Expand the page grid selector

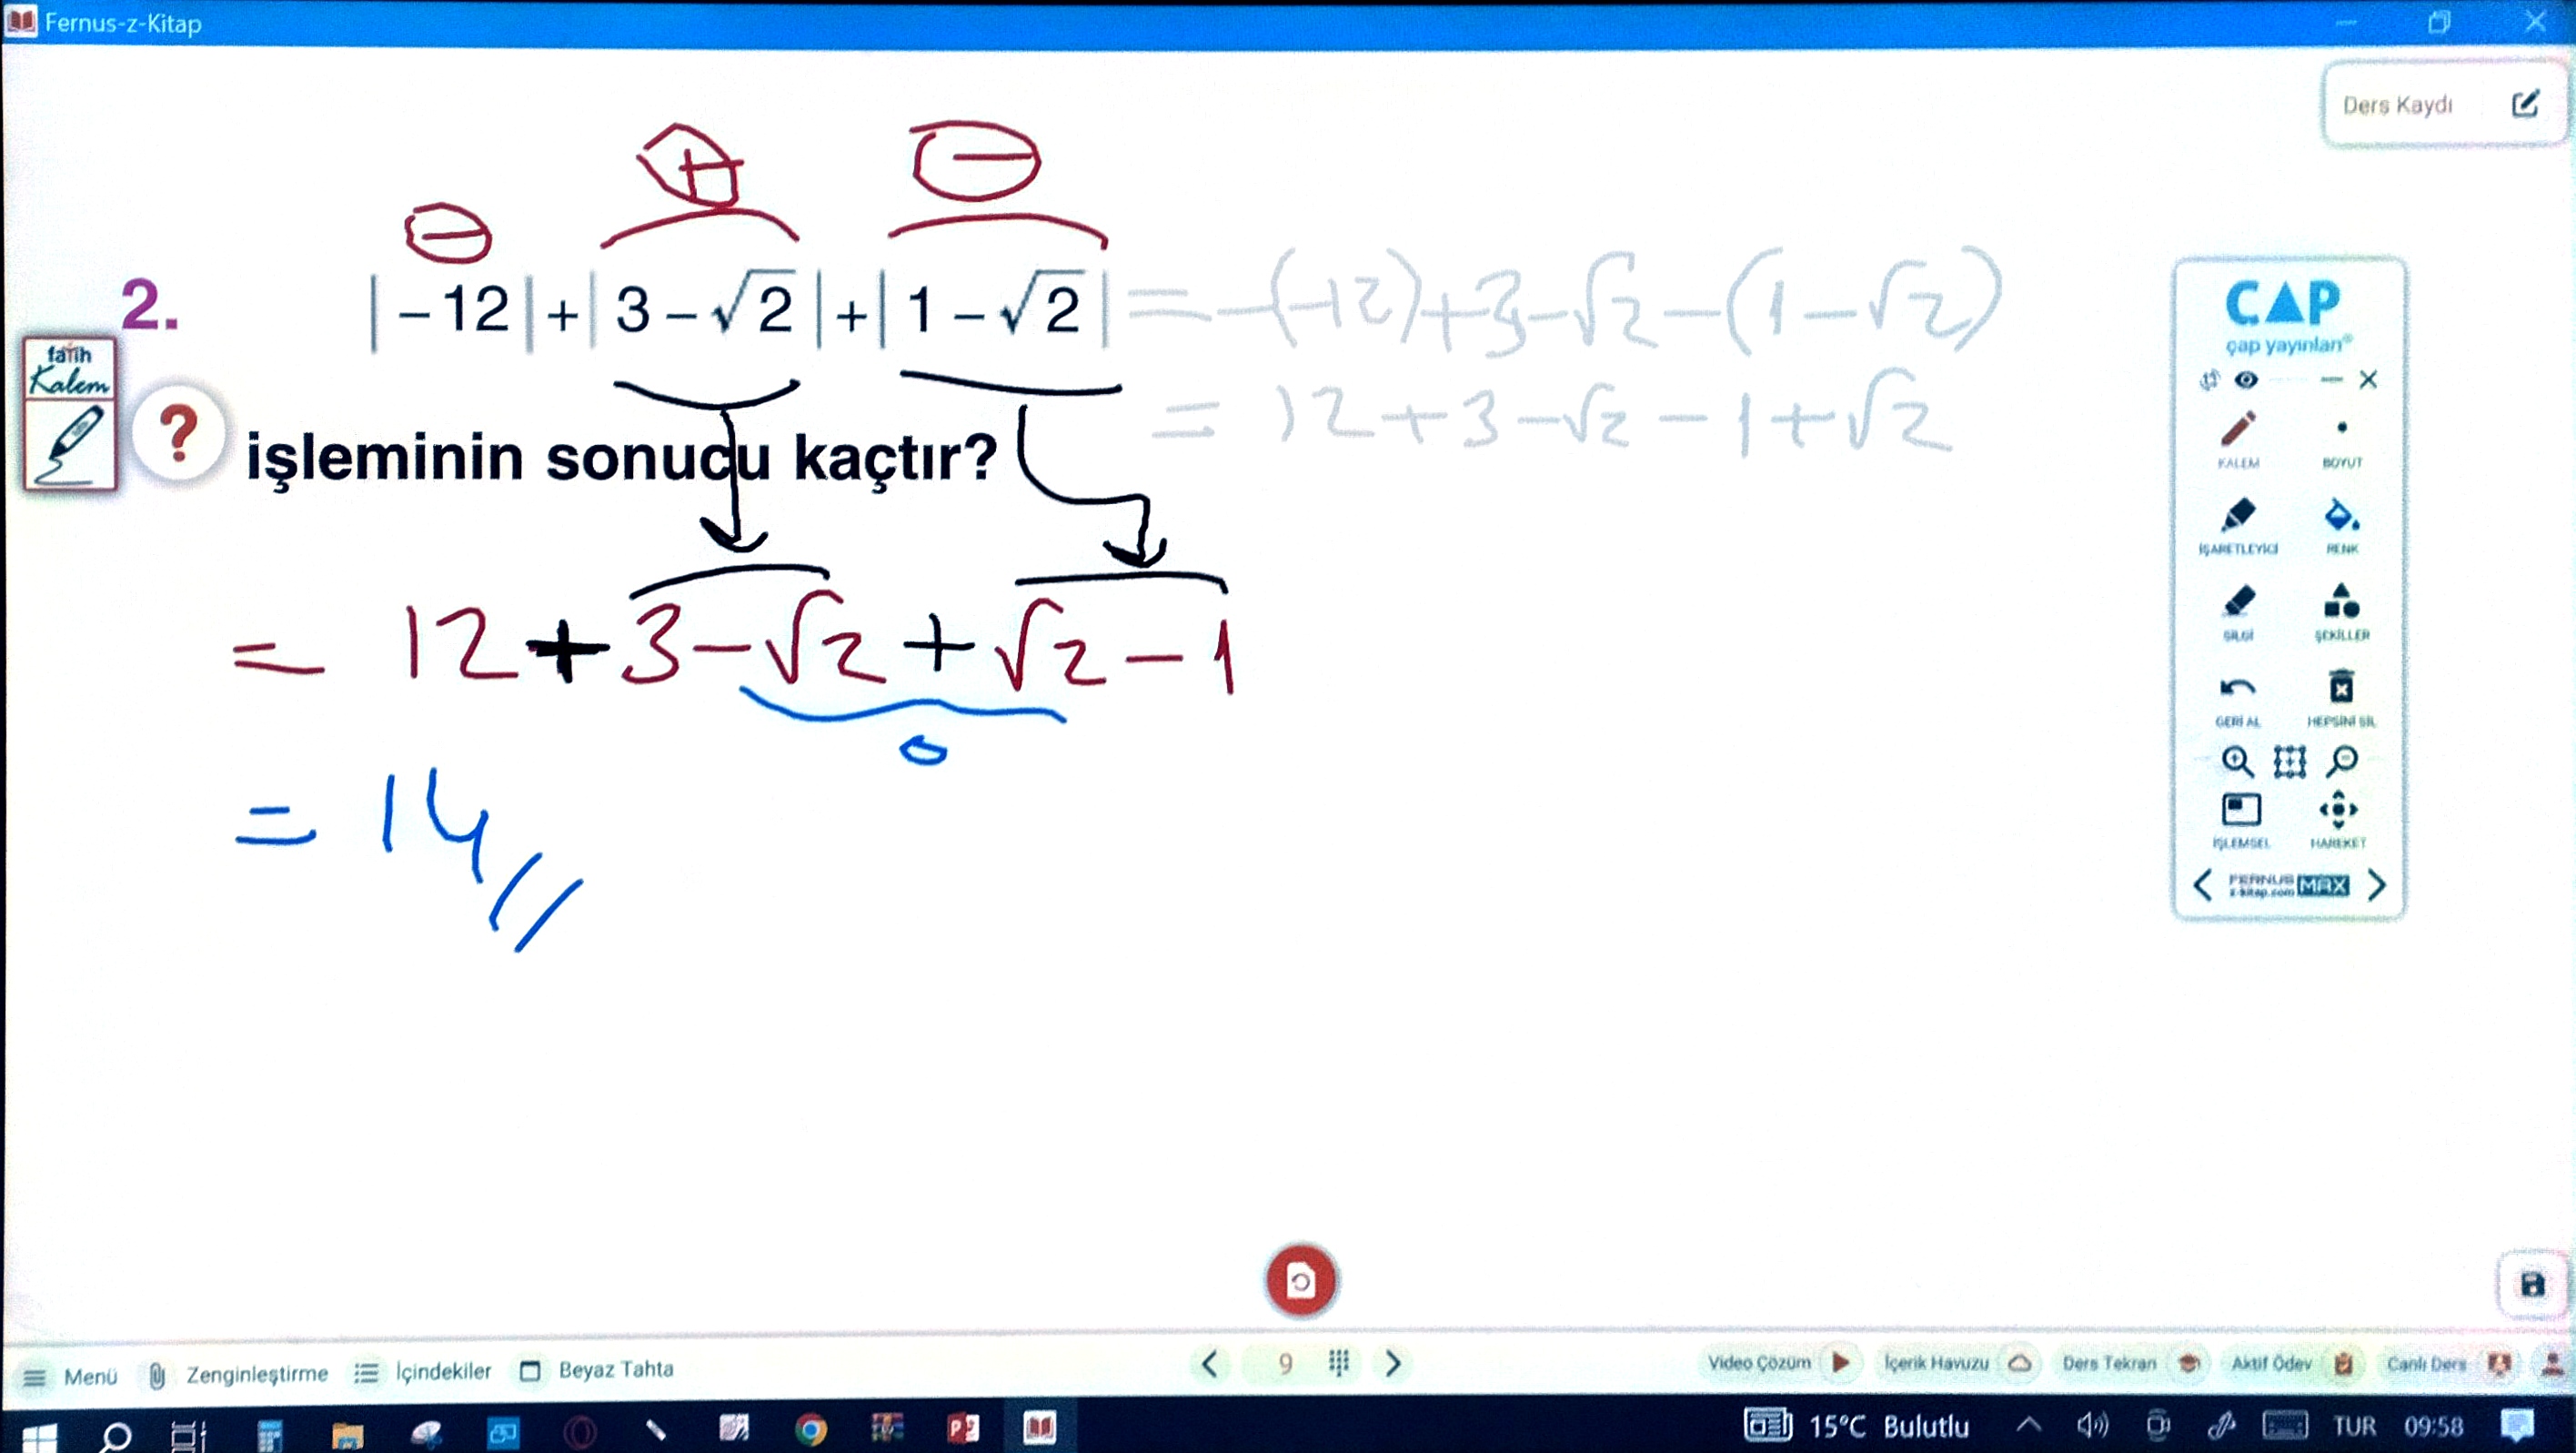tap(1339, 1363)
